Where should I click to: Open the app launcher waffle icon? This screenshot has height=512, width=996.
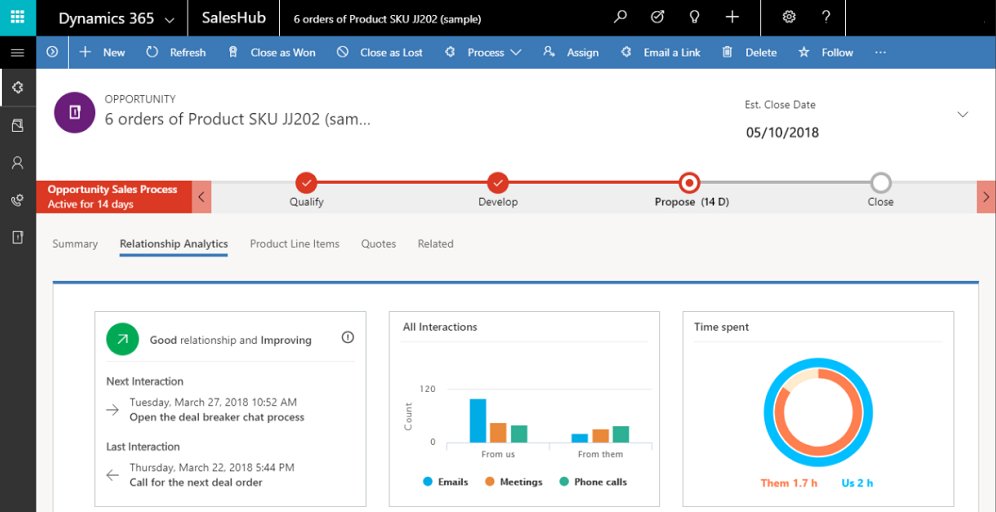18,17
